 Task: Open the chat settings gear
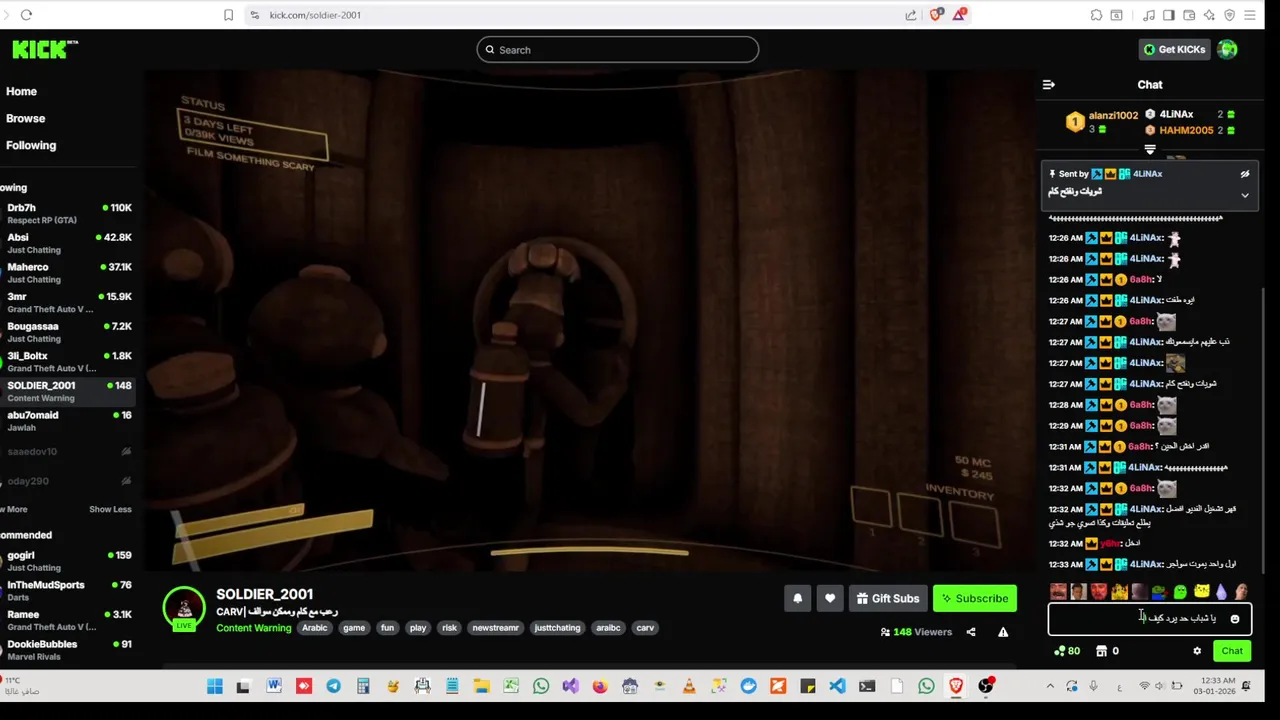[x=1197, y=651]
